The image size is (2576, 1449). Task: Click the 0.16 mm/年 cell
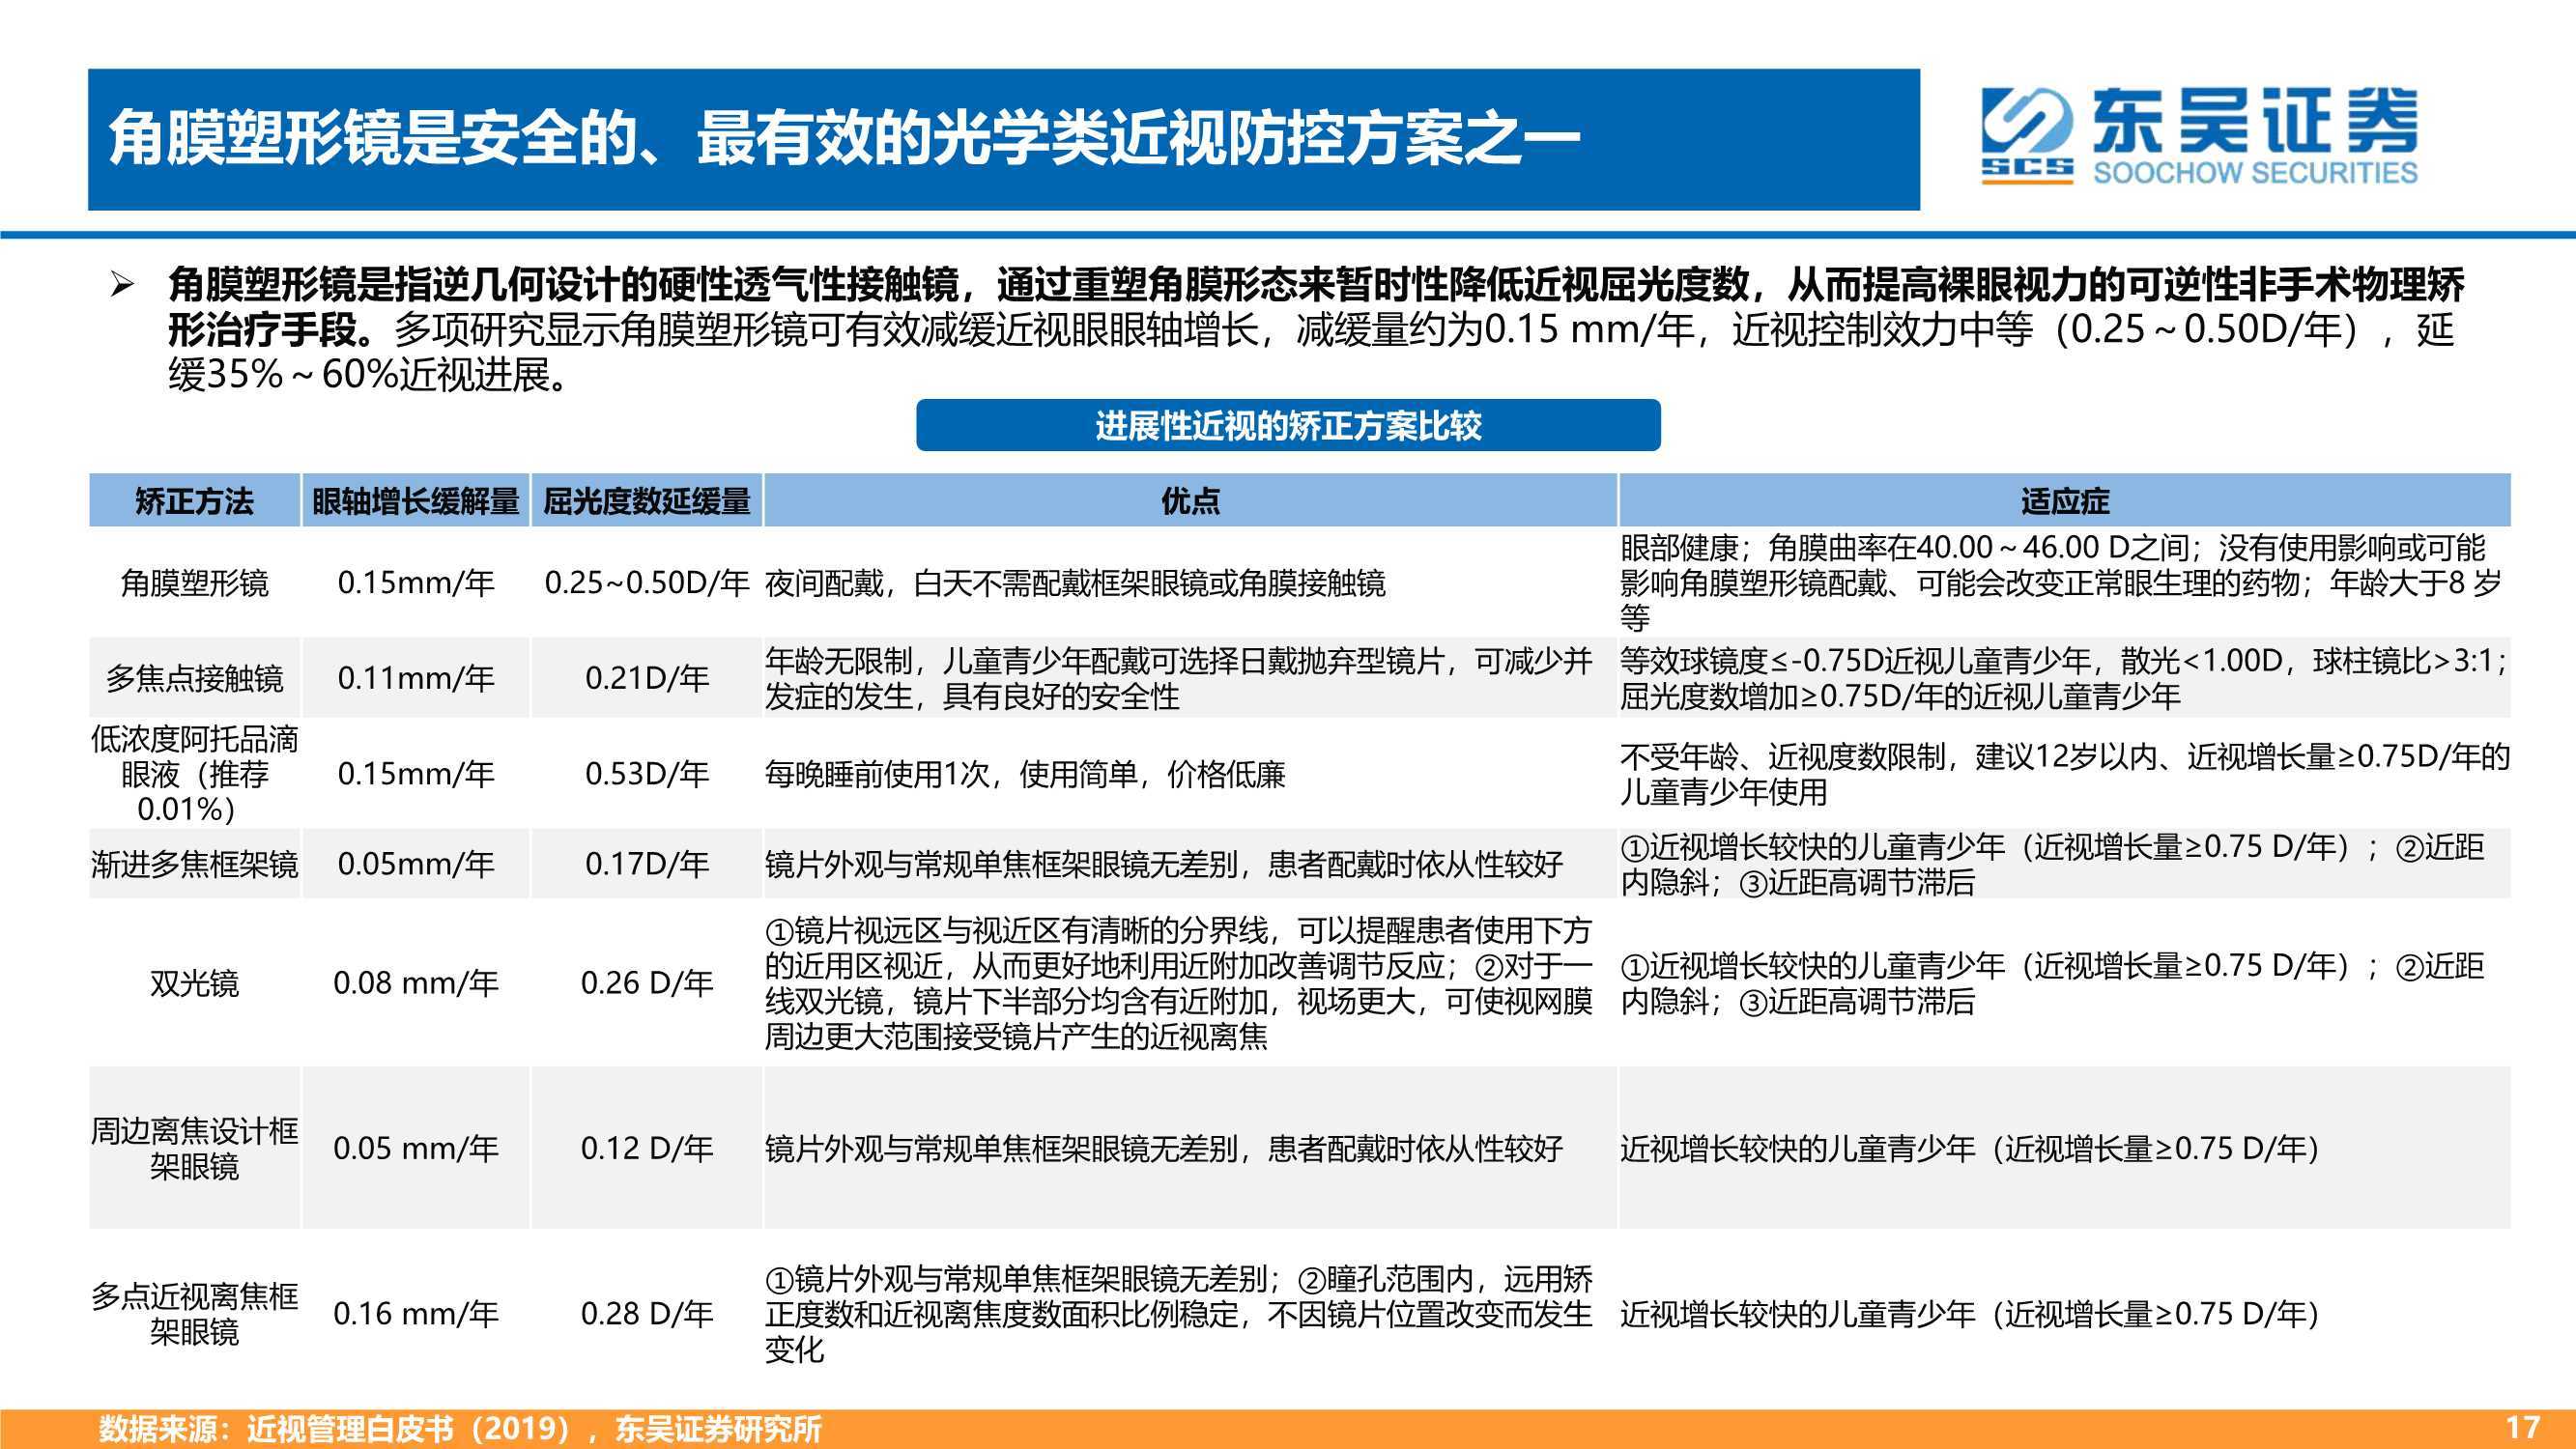(416, 1314)
